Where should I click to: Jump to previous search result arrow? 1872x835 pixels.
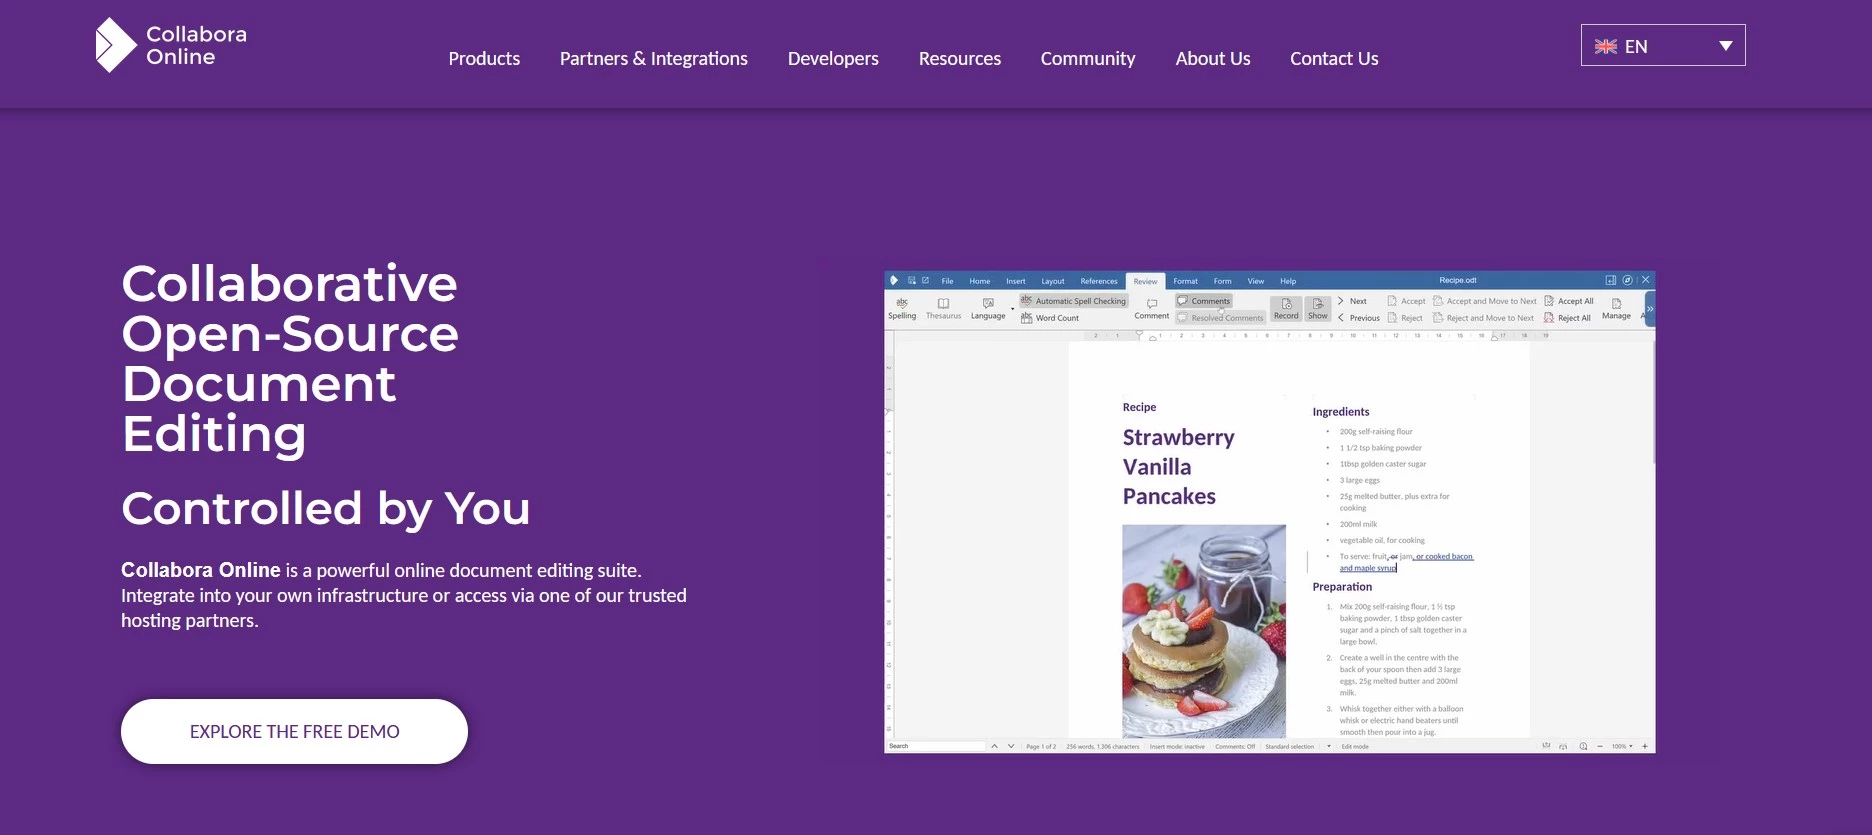(x=995, y=746)
